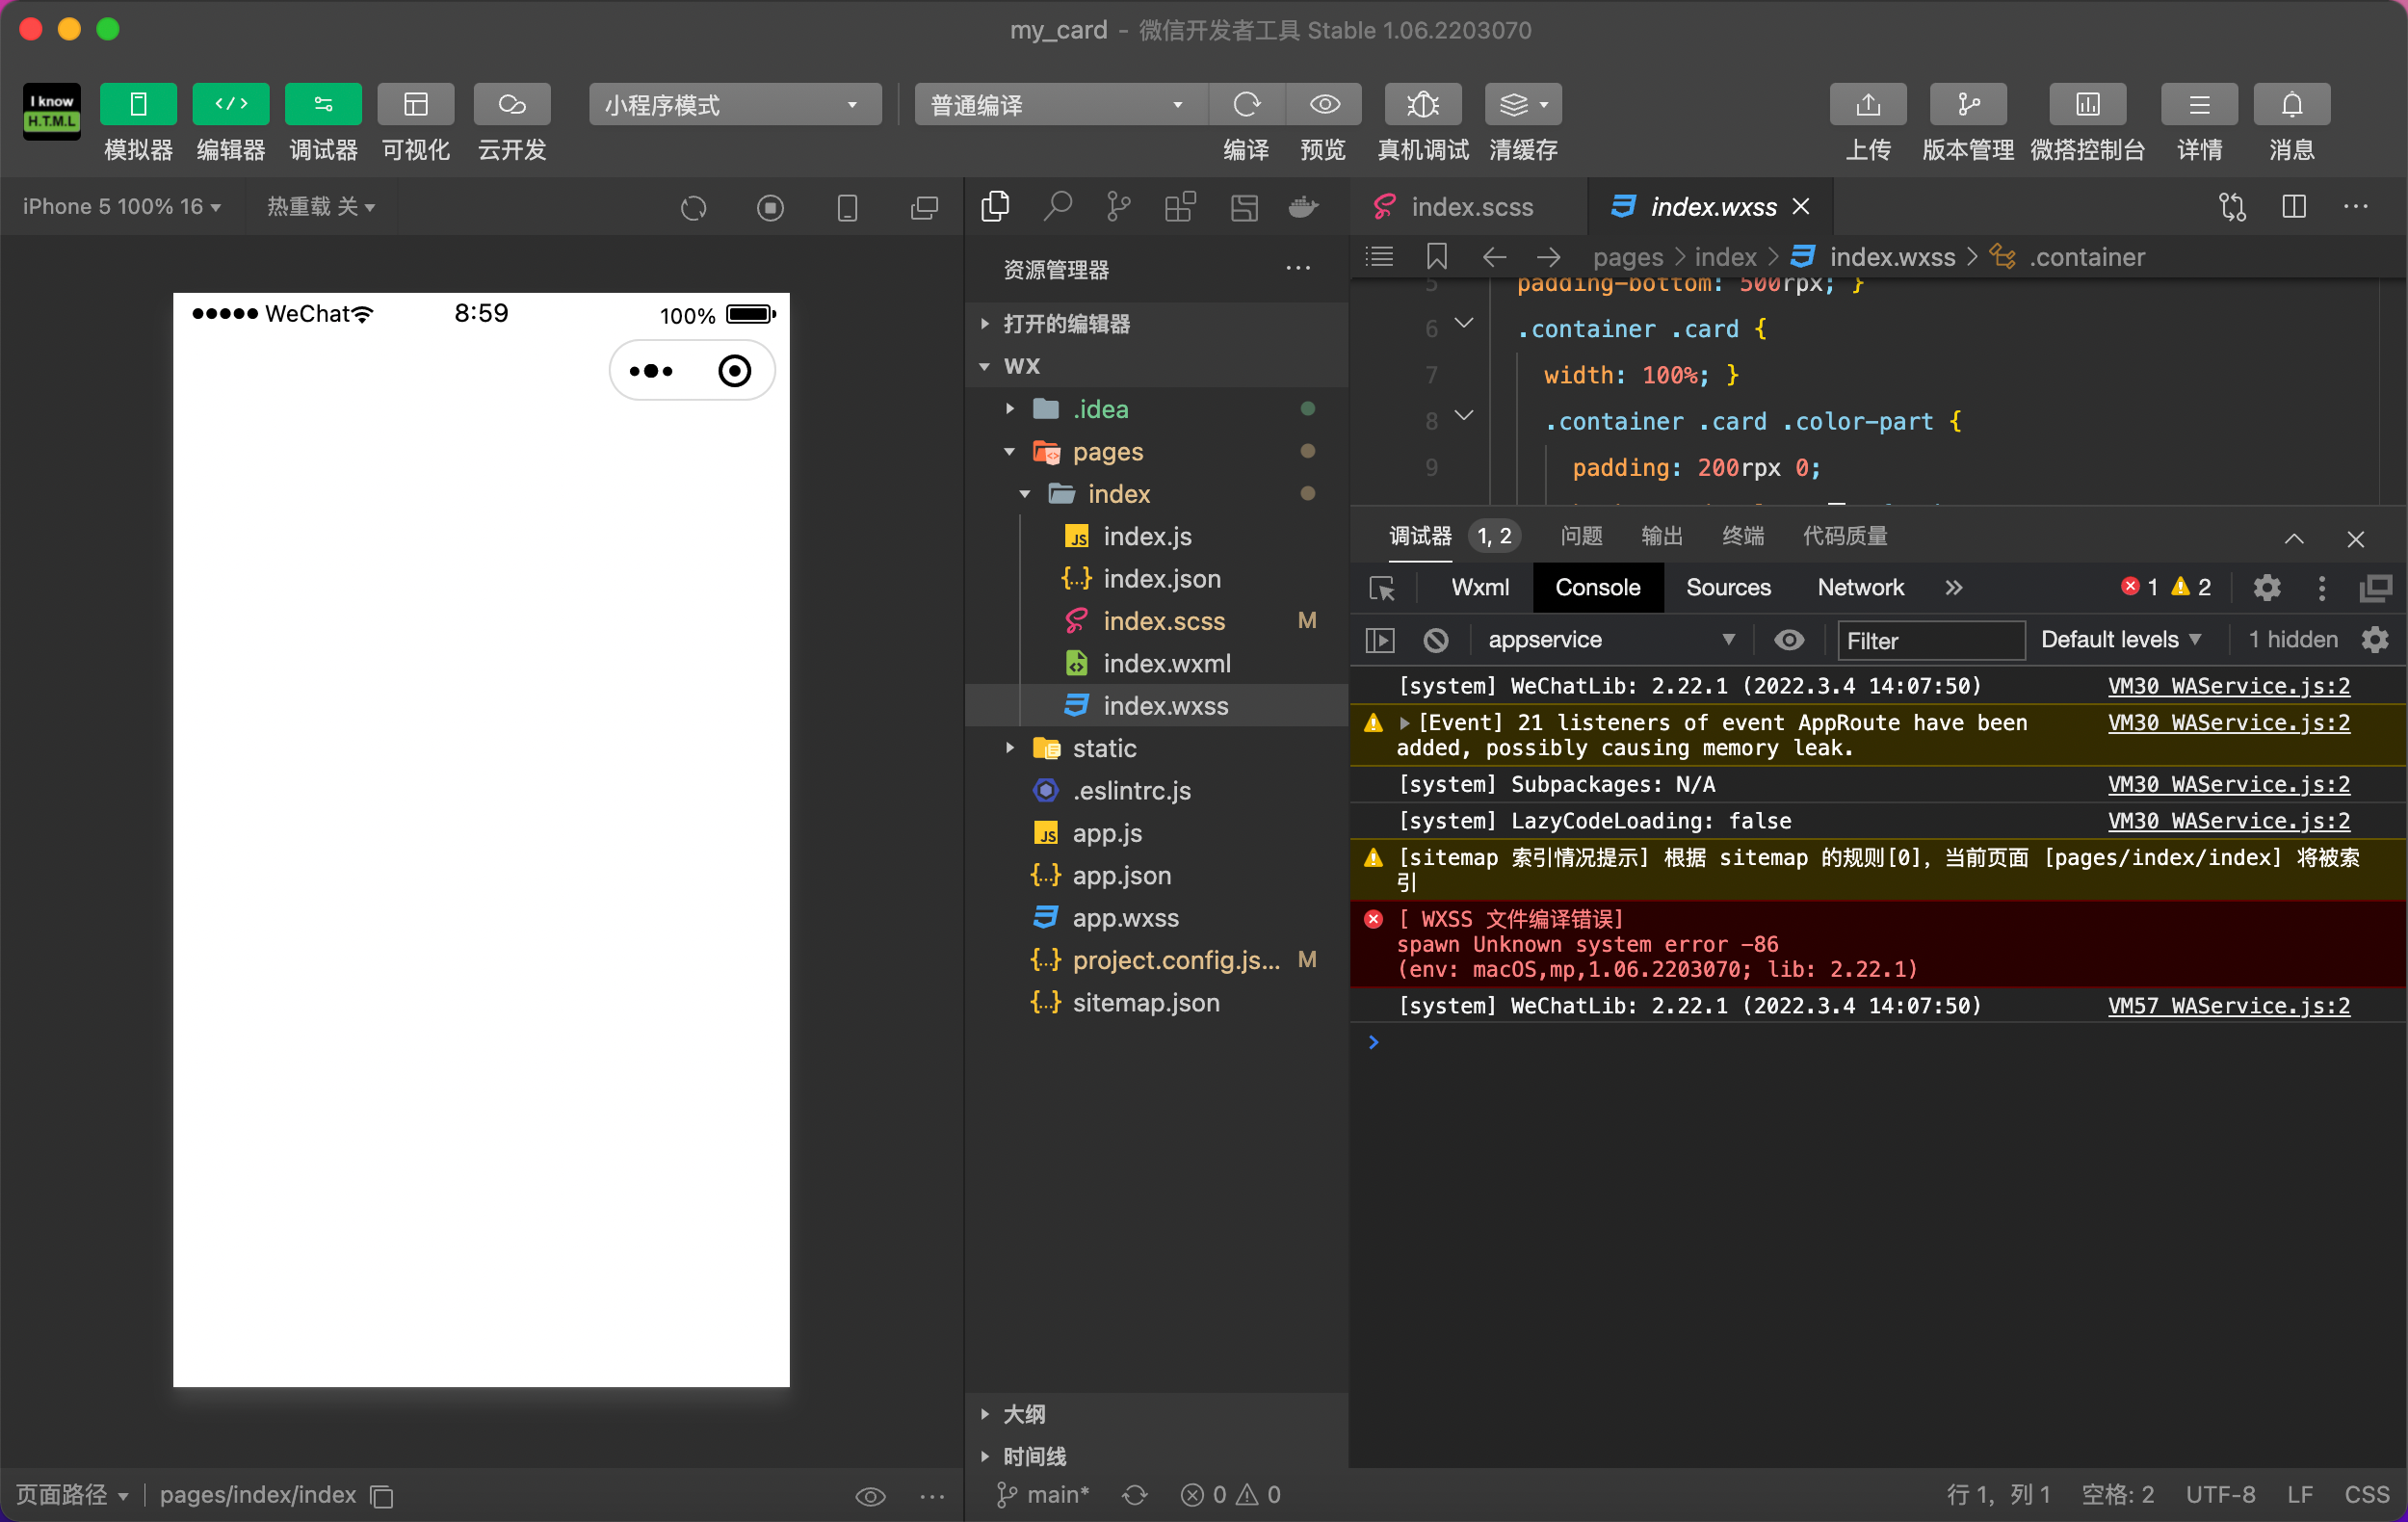Select the element inspector arrow icon

(x=1382, y=588)
